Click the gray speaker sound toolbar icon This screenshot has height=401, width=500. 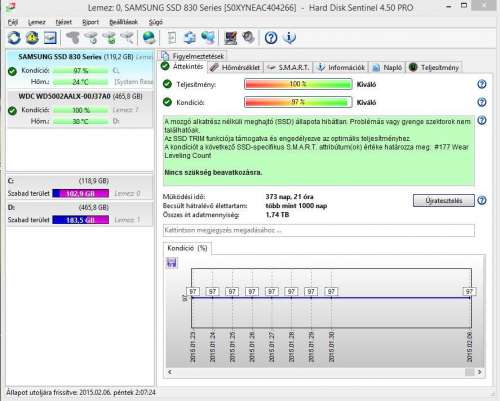point(248,38)
